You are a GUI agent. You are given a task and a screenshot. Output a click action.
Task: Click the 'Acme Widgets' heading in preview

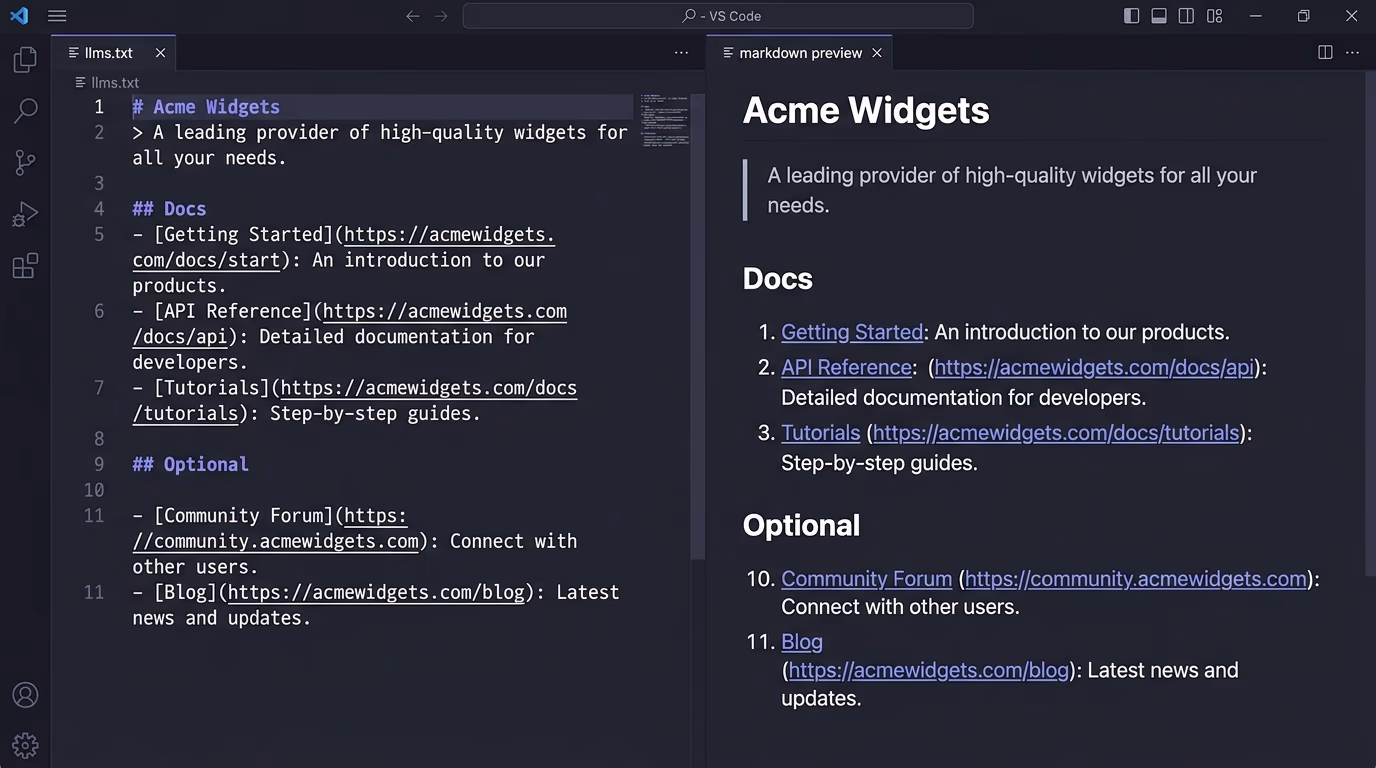point(866,110)
